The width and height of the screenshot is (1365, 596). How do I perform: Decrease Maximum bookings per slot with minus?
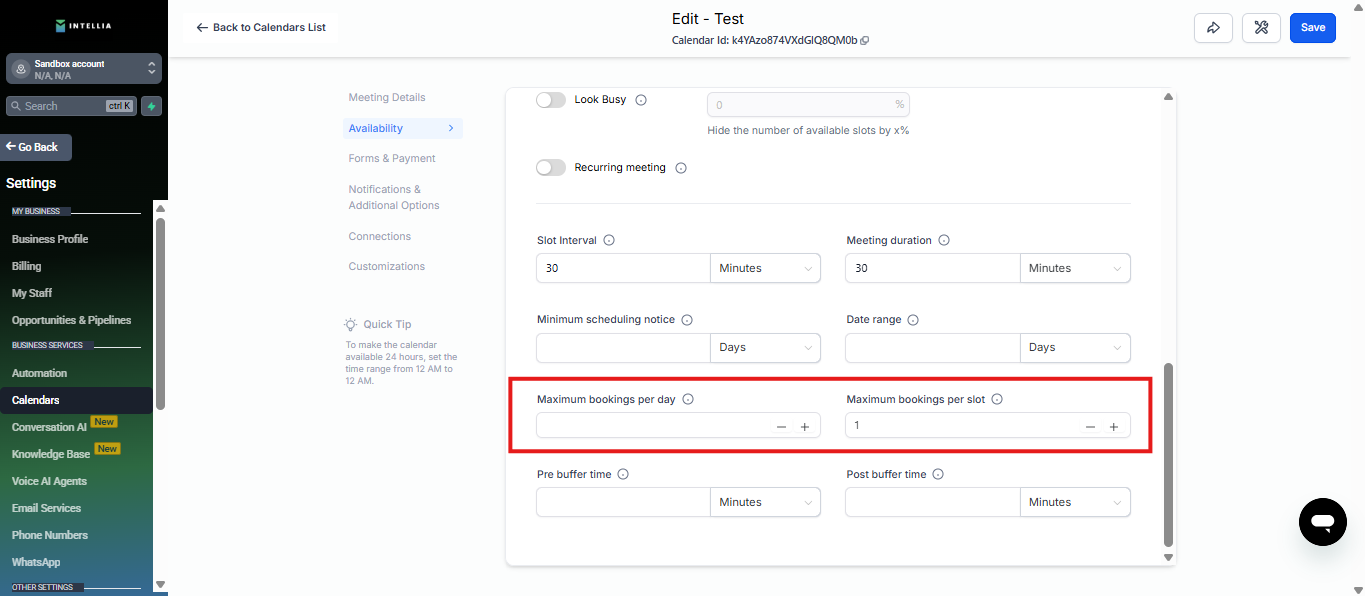tap(1090, 427)
